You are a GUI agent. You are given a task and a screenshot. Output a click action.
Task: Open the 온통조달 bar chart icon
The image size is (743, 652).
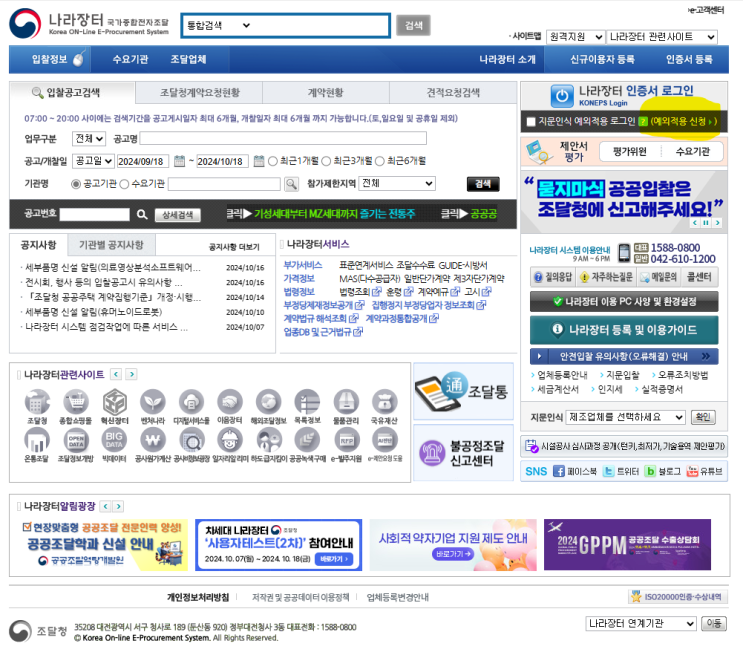click(x=37, y=440)
